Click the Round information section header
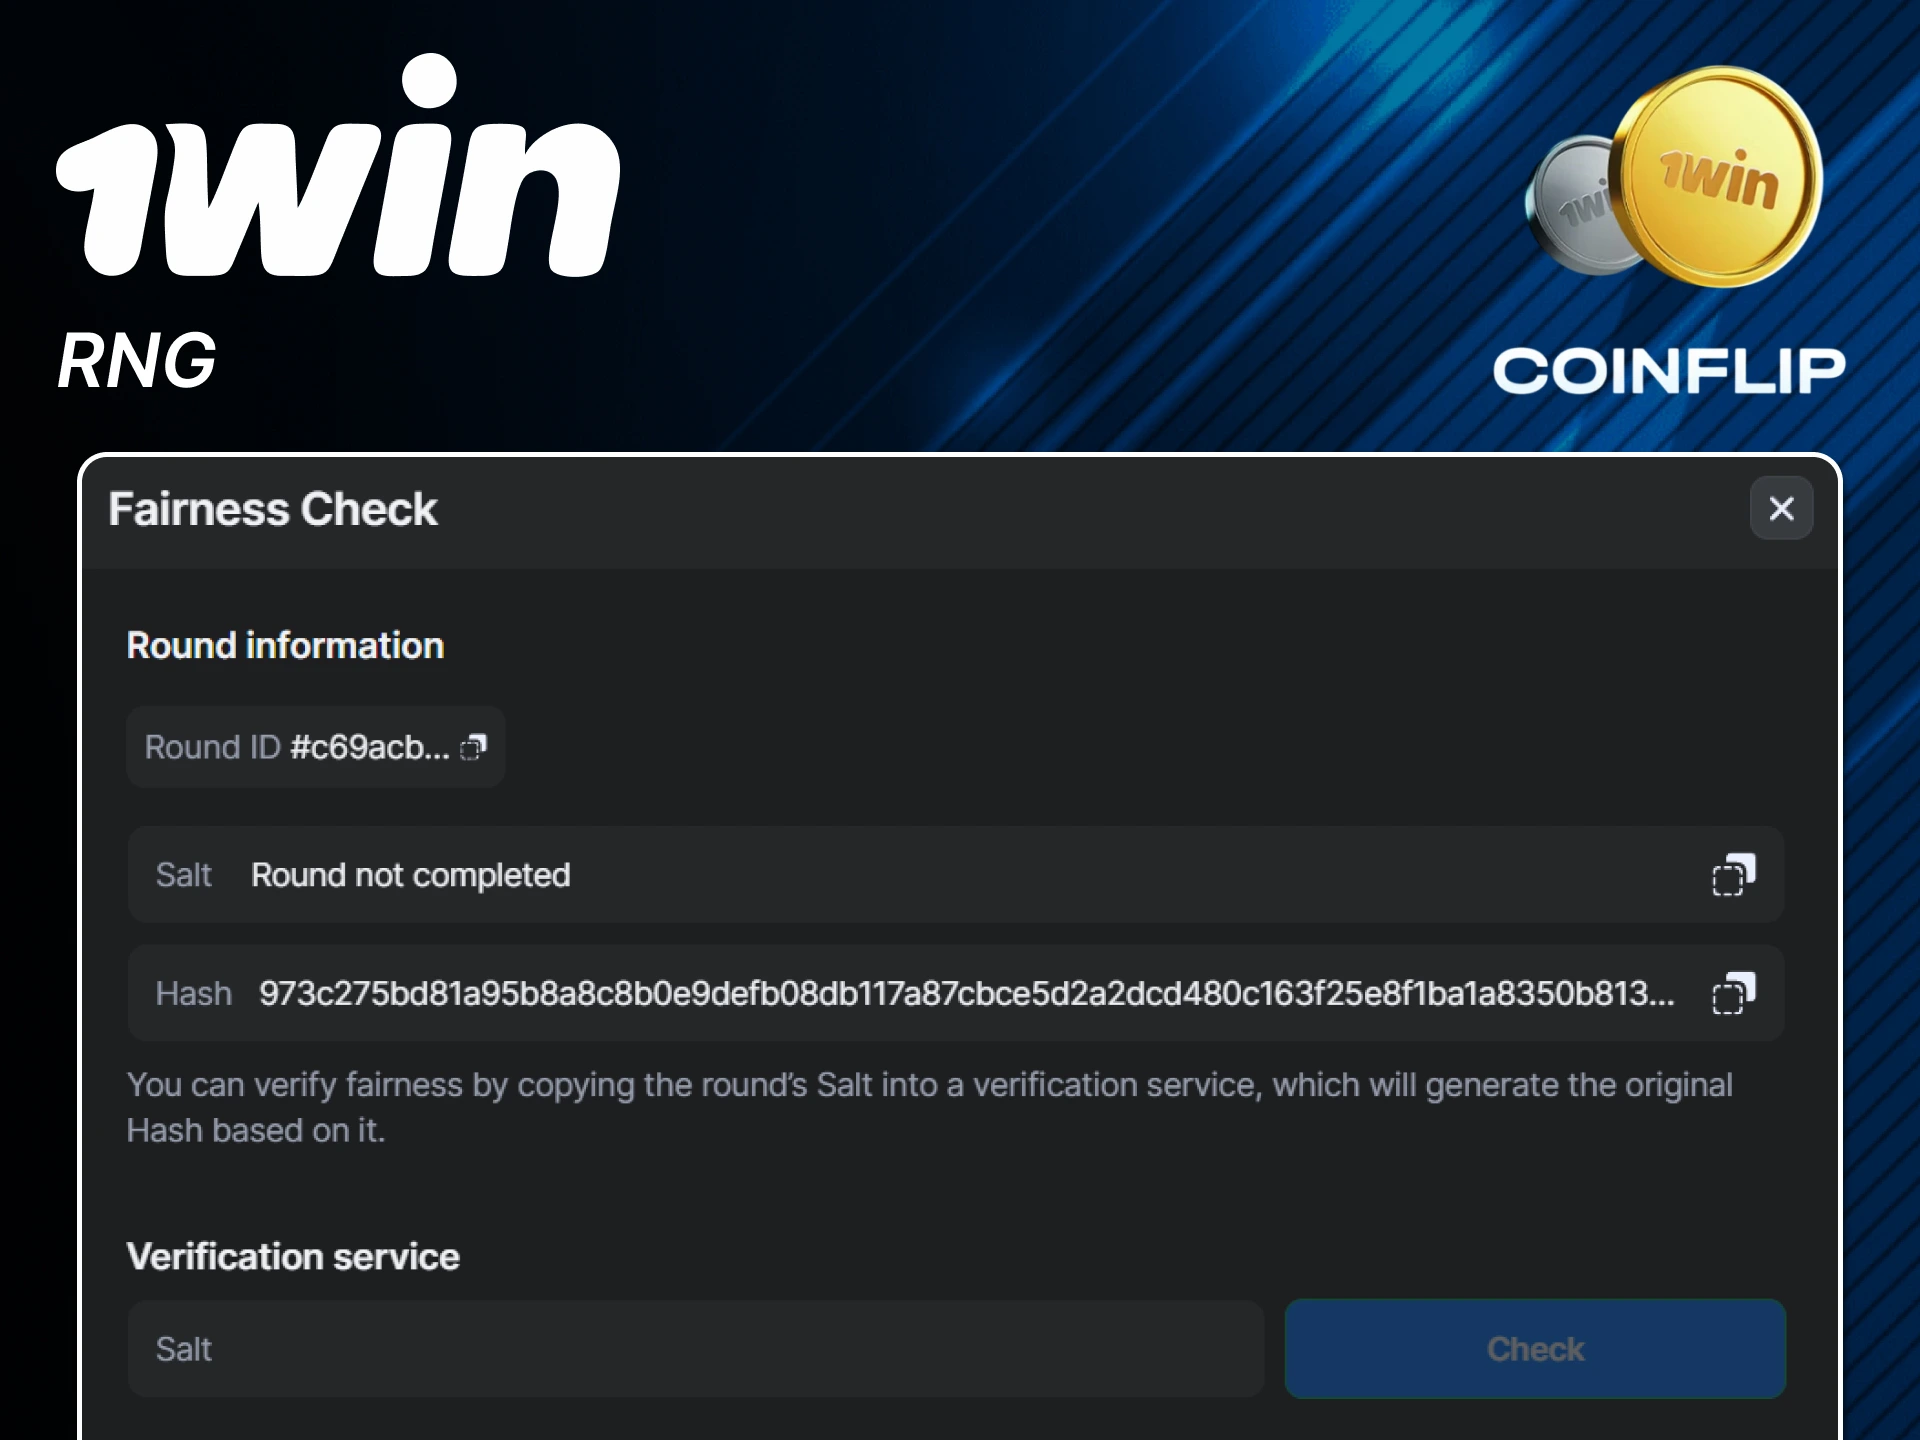The image size is (1920, 1440). click(x=285, y=645)
